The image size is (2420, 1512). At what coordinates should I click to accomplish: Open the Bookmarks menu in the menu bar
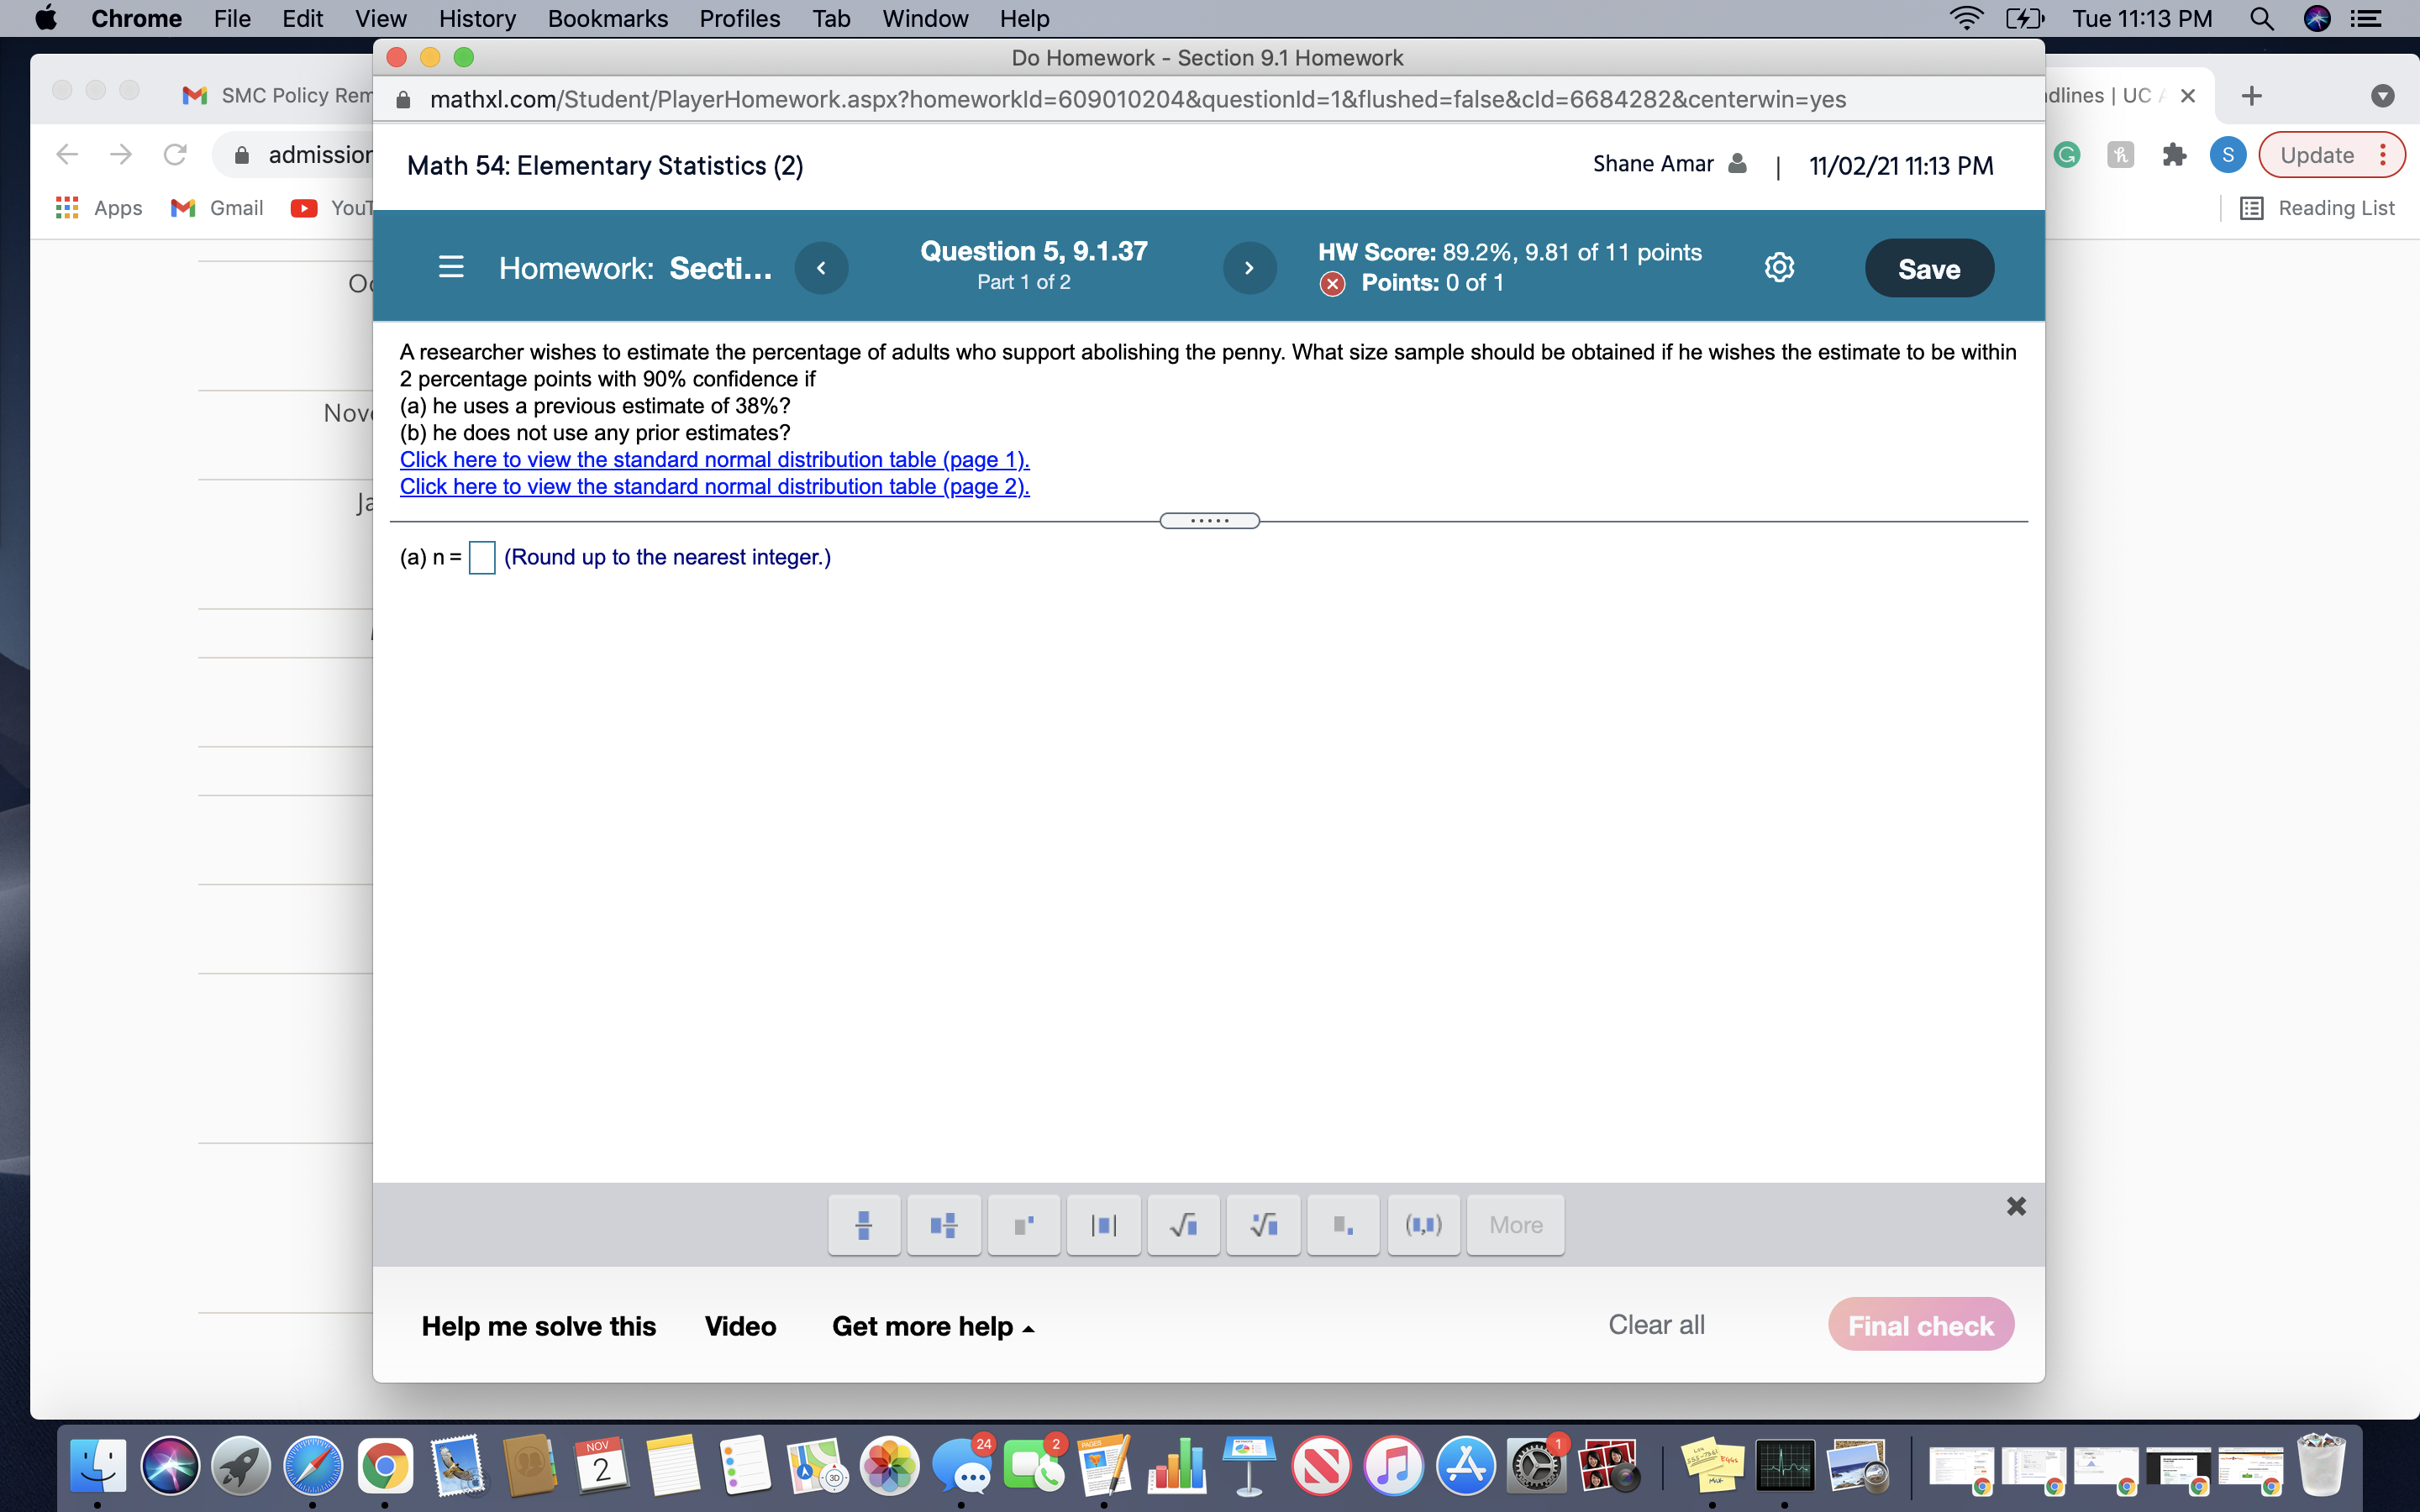coord(607,18)
